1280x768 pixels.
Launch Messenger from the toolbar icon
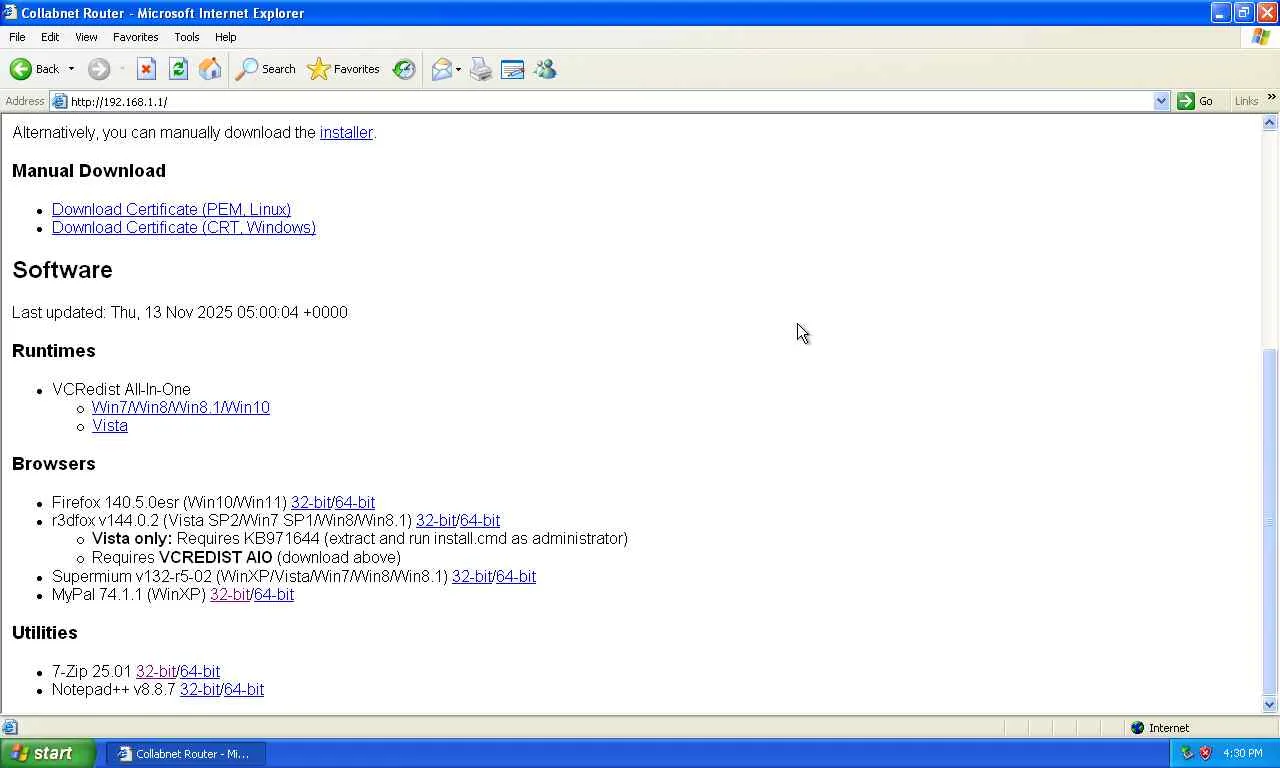pyautogui.click(x=545, y=69)
